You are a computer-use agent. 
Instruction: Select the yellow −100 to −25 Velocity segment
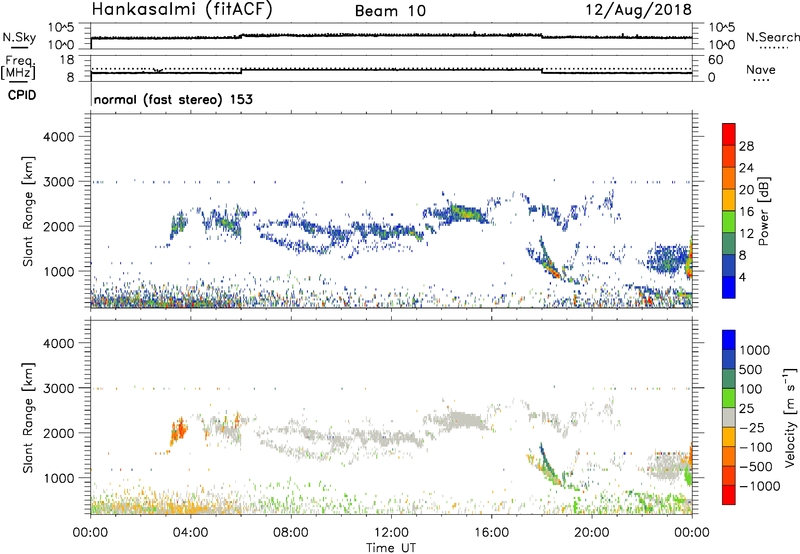(x=729, y=437)
